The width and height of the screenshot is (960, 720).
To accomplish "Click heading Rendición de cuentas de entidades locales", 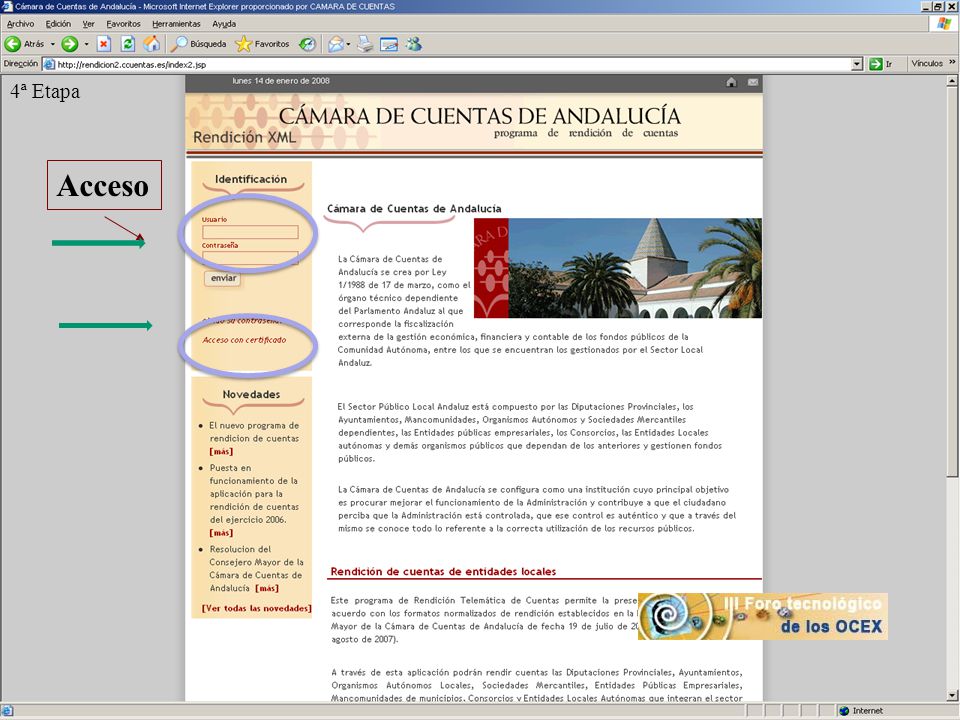I will point(443,571).
